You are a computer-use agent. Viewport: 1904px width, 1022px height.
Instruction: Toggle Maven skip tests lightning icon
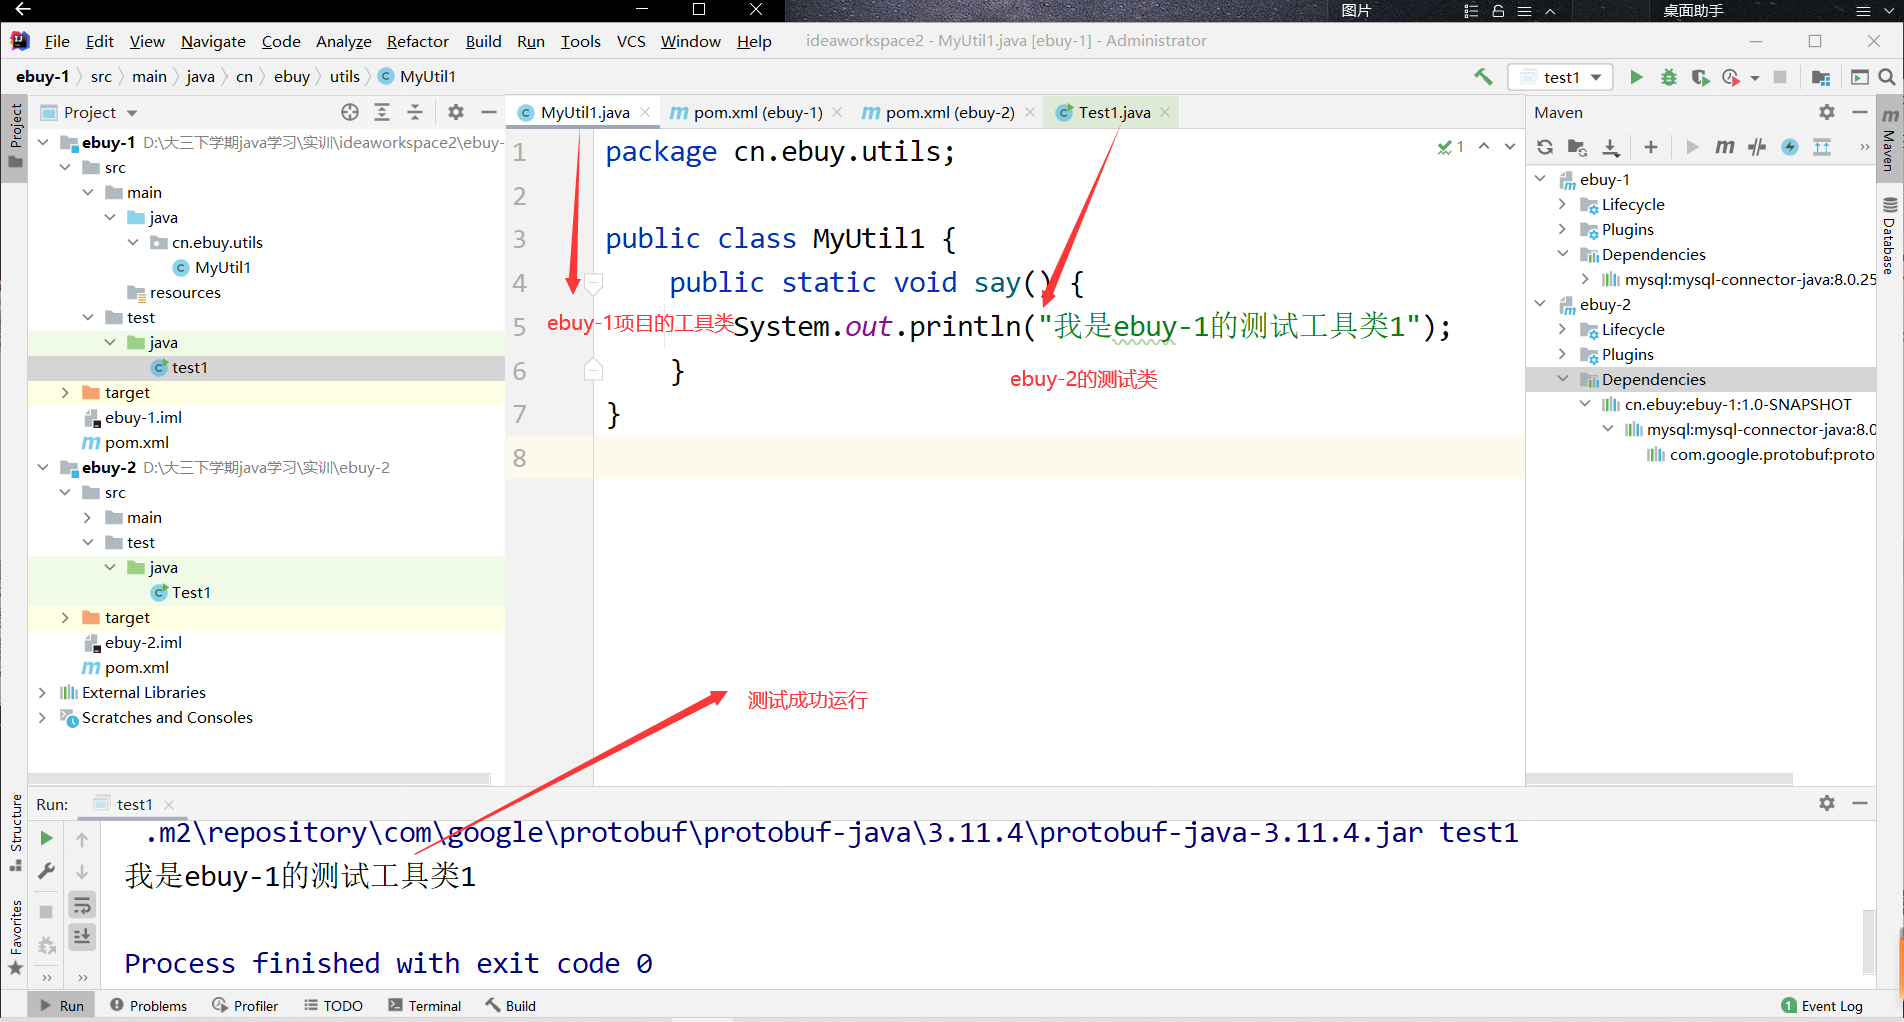(x=1790, y=147)
